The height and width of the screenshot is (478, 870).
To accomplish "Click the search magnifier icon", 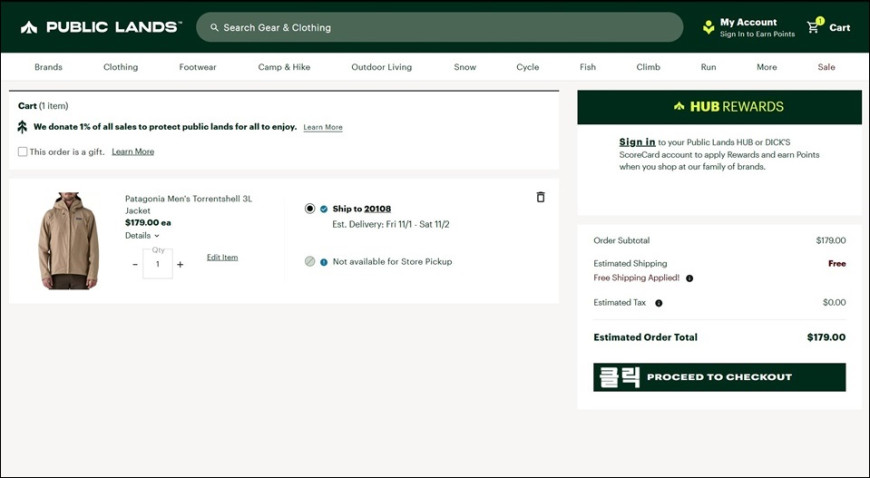I will coord(214,27).
